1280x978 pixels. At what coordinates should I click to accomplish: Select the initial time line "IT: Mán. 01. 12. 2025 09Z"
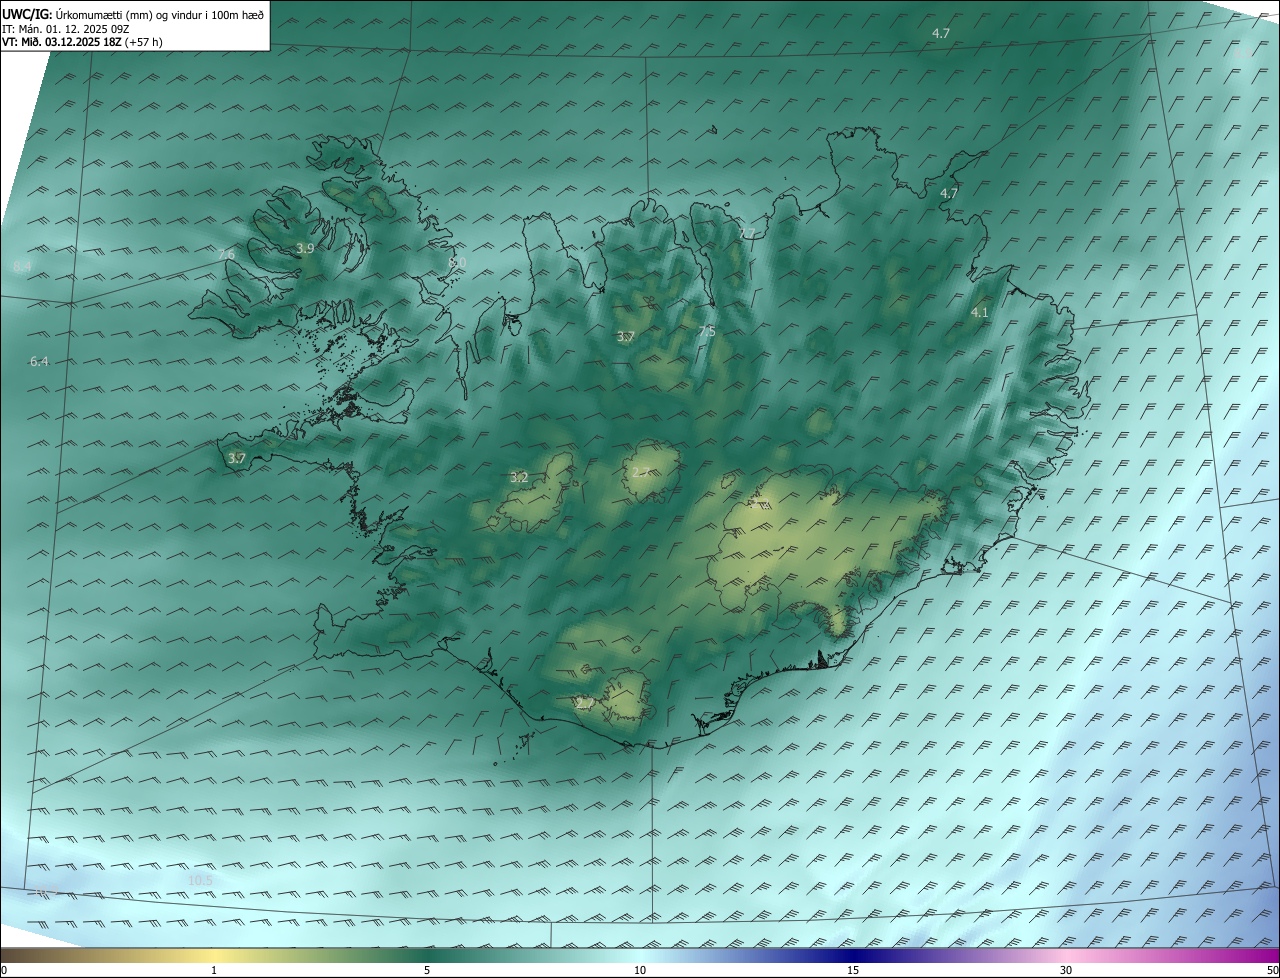pos(66,28)
